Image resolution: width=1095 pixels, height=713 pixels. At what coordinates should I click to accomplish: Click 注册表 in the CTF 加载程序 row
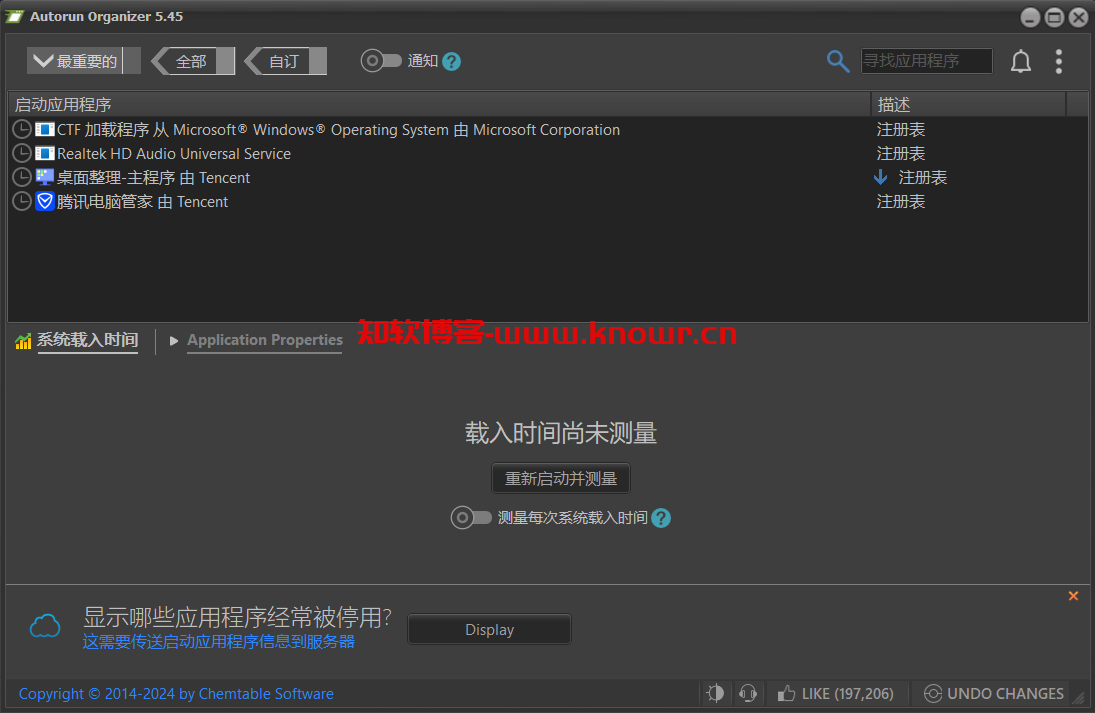[x=901, y=129]
